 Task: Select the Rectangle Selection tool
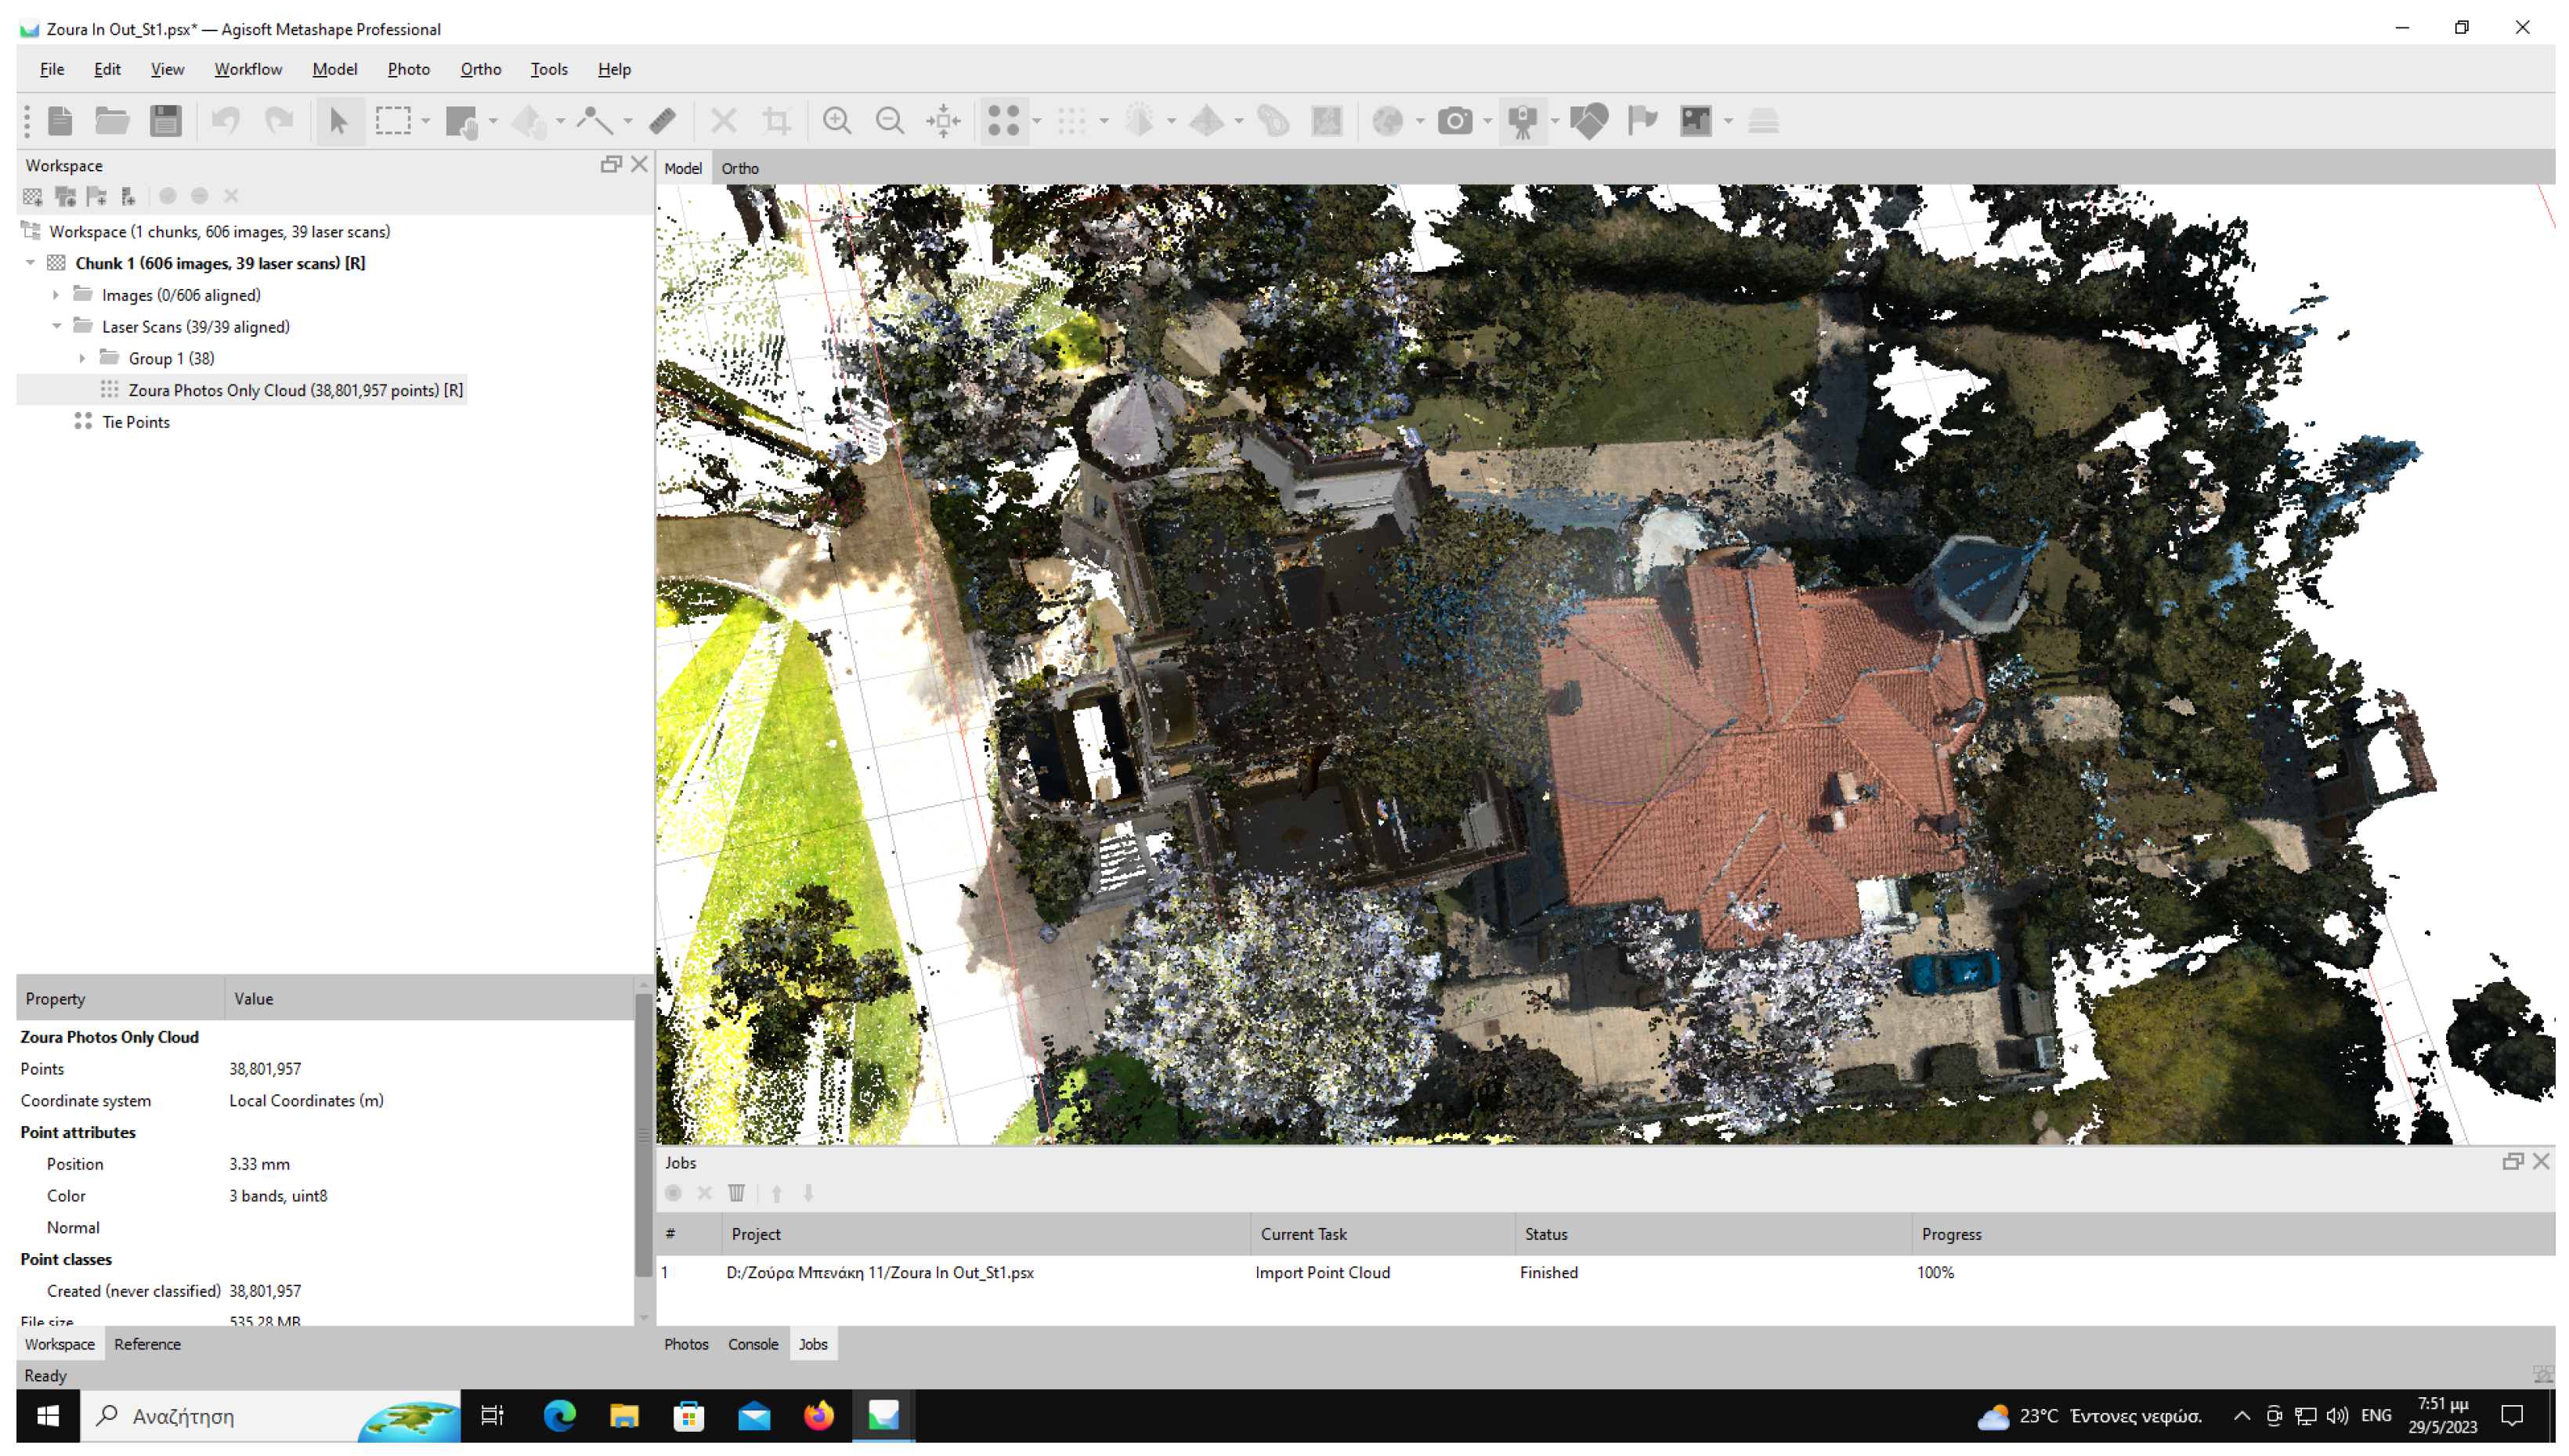click(392, 121)
